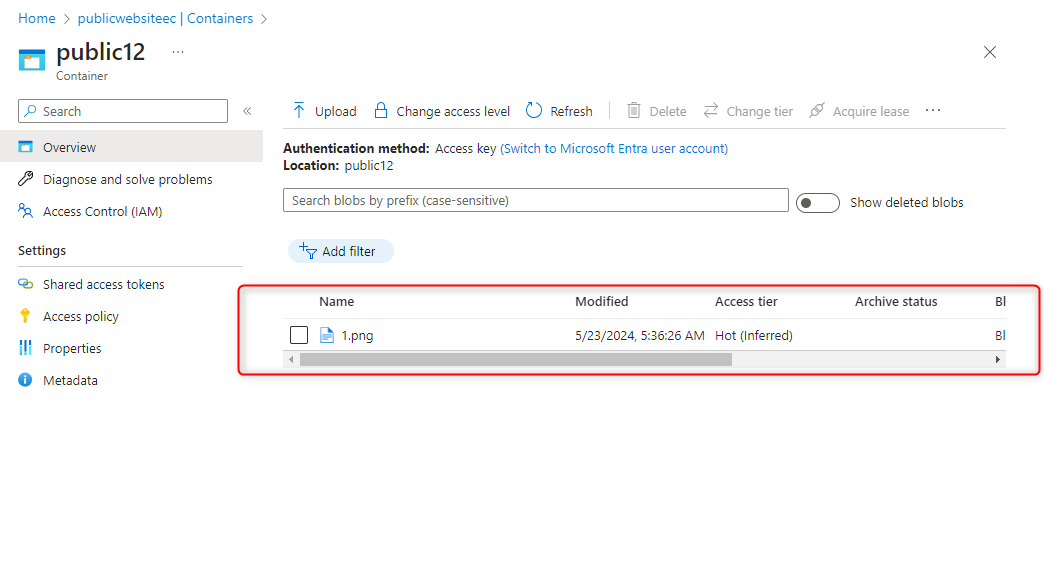Open the toolbar's more options ellipsis
This screenshot has height=582, width=1044.
(x=933, y=110)
